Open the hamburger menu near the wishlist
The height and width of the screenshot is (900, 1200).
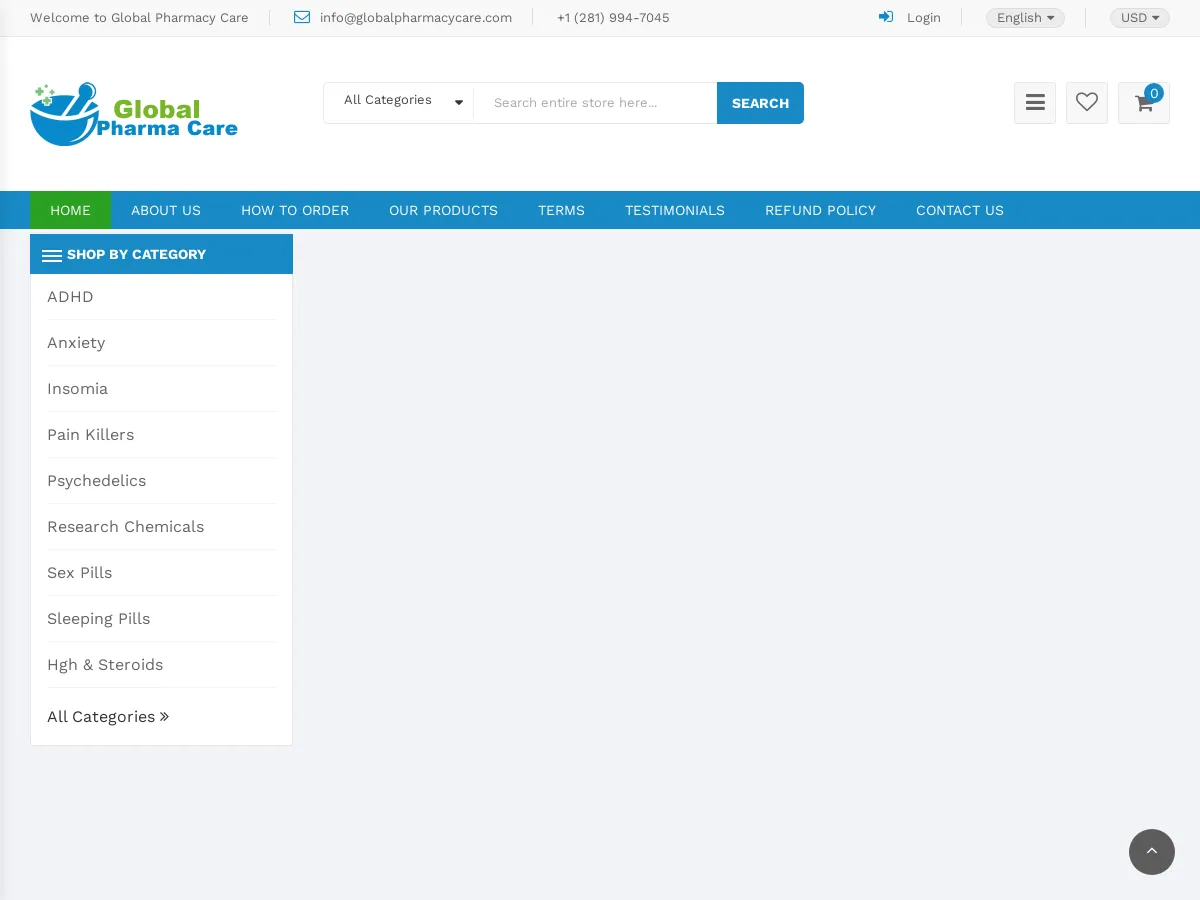click(1035, 103)
